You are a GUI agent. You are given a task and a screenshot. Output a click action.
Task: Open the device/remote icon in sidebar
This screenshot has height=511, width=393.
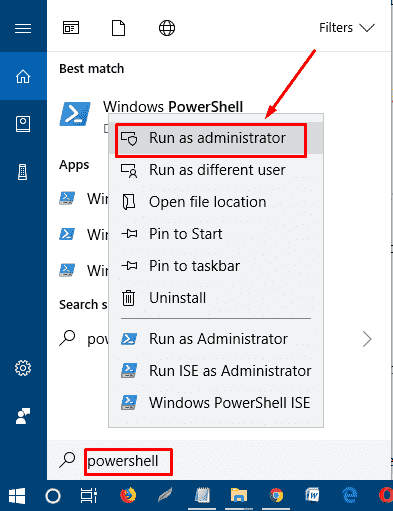click(22, 172)
